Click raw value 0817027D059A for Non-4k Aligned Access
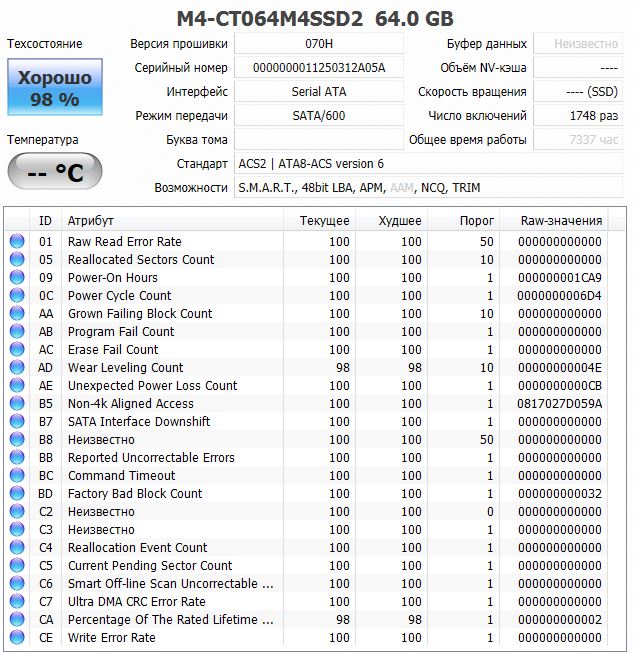Viewport: 633px width, 652px height. (x=560, y=403)
